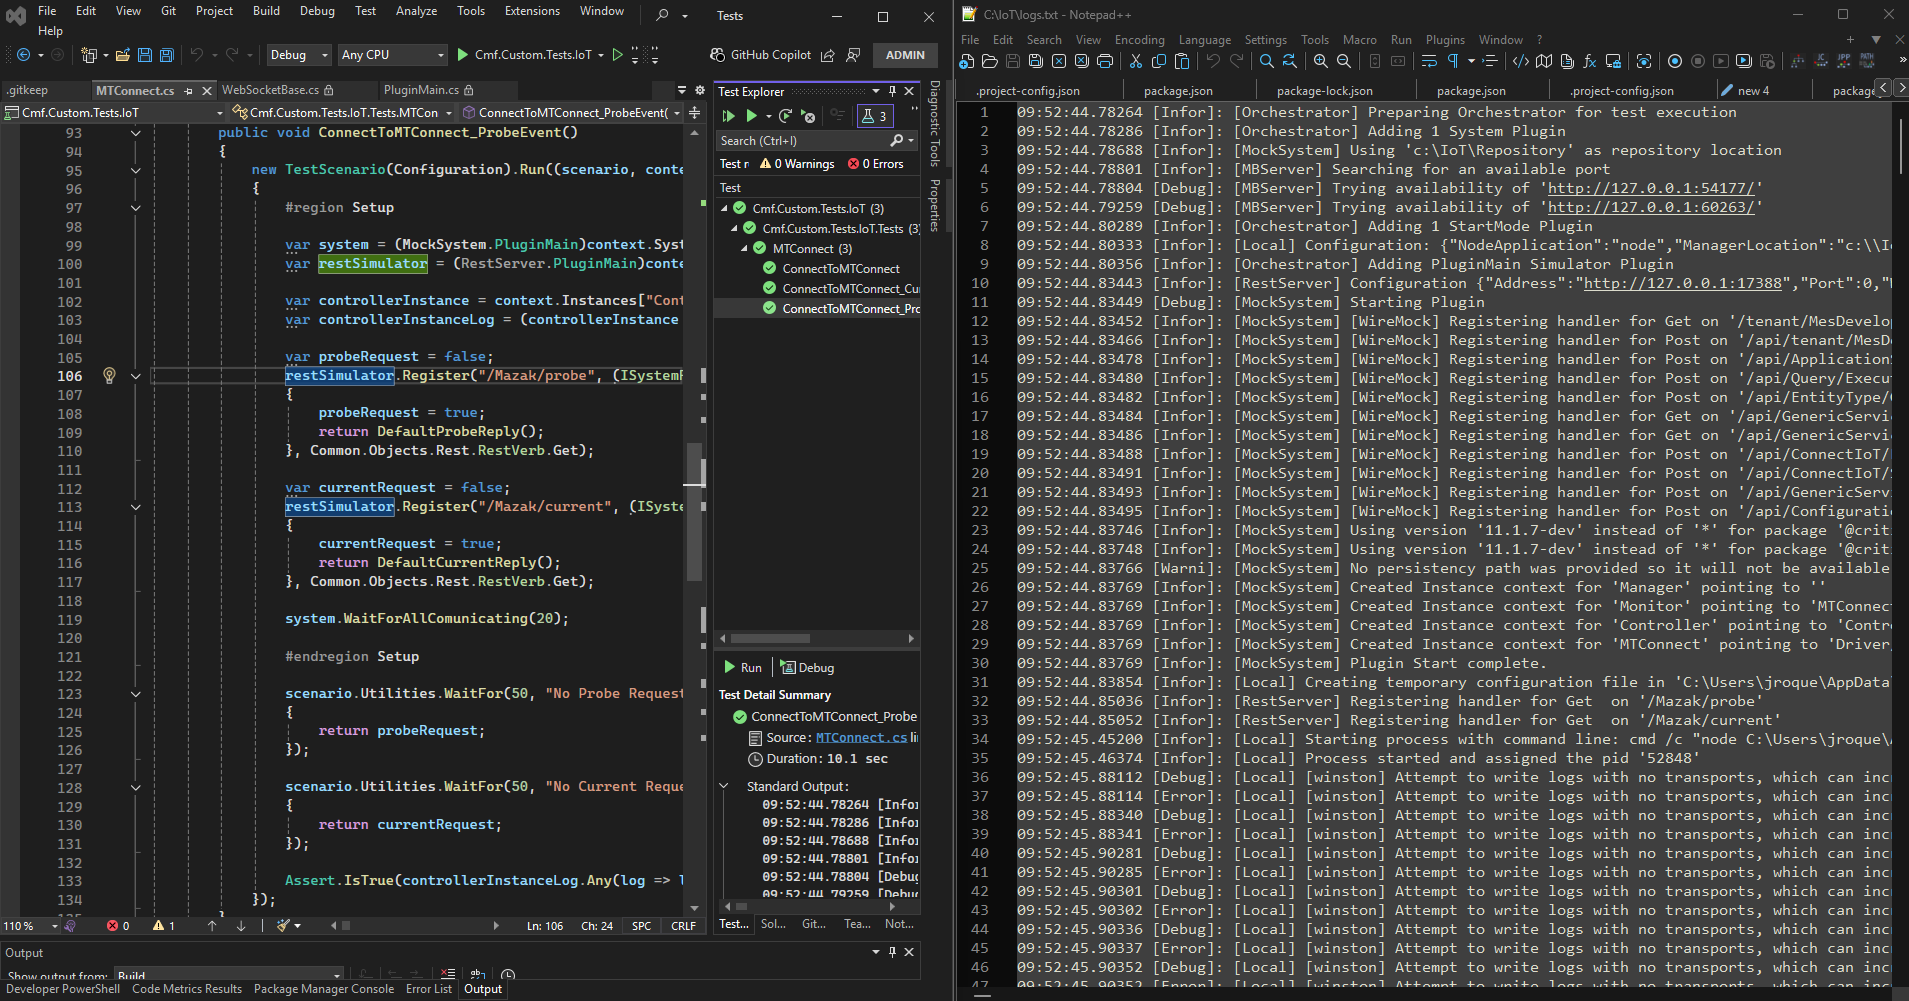The width and height of the screenshot is (1909, 1001).
Task: Click the Cut icon in Notepad++ toolbar
Action: (x=1136, y=61)
